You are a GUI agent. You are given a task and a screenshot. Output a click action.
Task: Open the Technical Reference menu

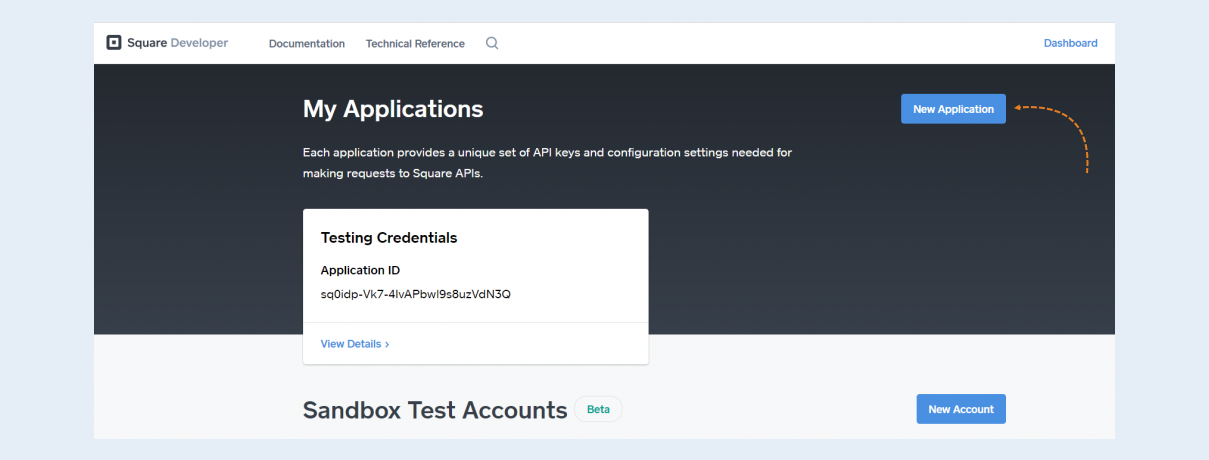click(x=415, y=44)
